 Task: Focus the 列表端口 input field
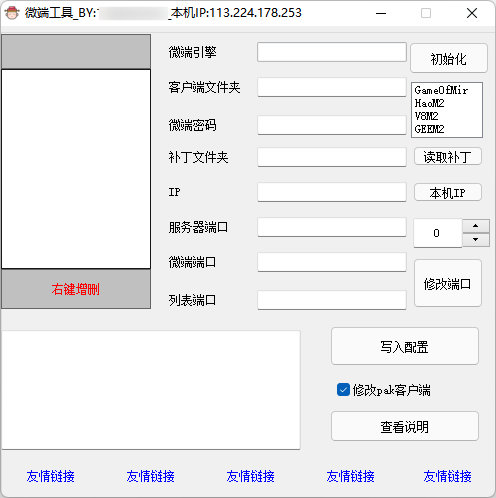pos(332,300)
